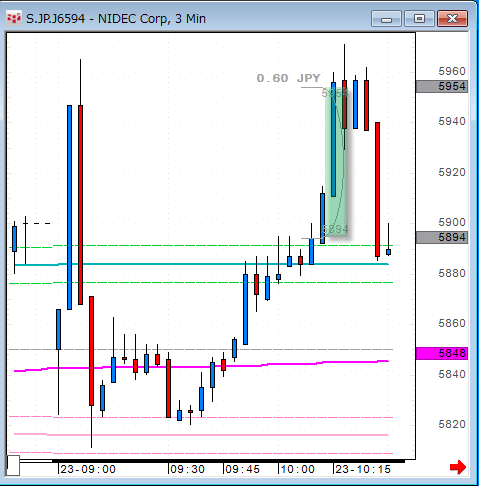Click the magenta 5848 price label
The image size is (479, 486).
click(x=442, y=353)
